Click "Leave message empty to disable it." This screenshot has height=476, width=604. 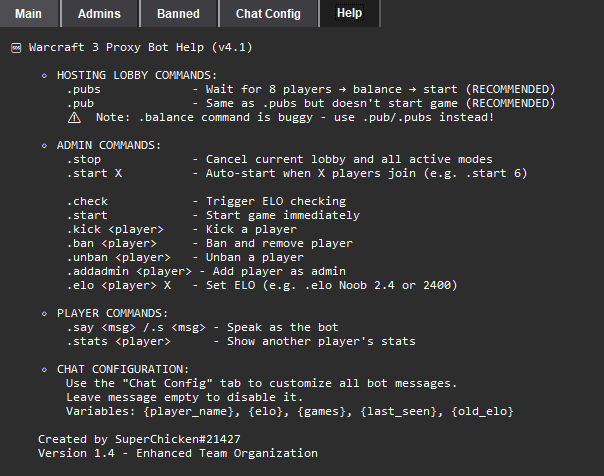pyautogui.click(x=185, y=397)
